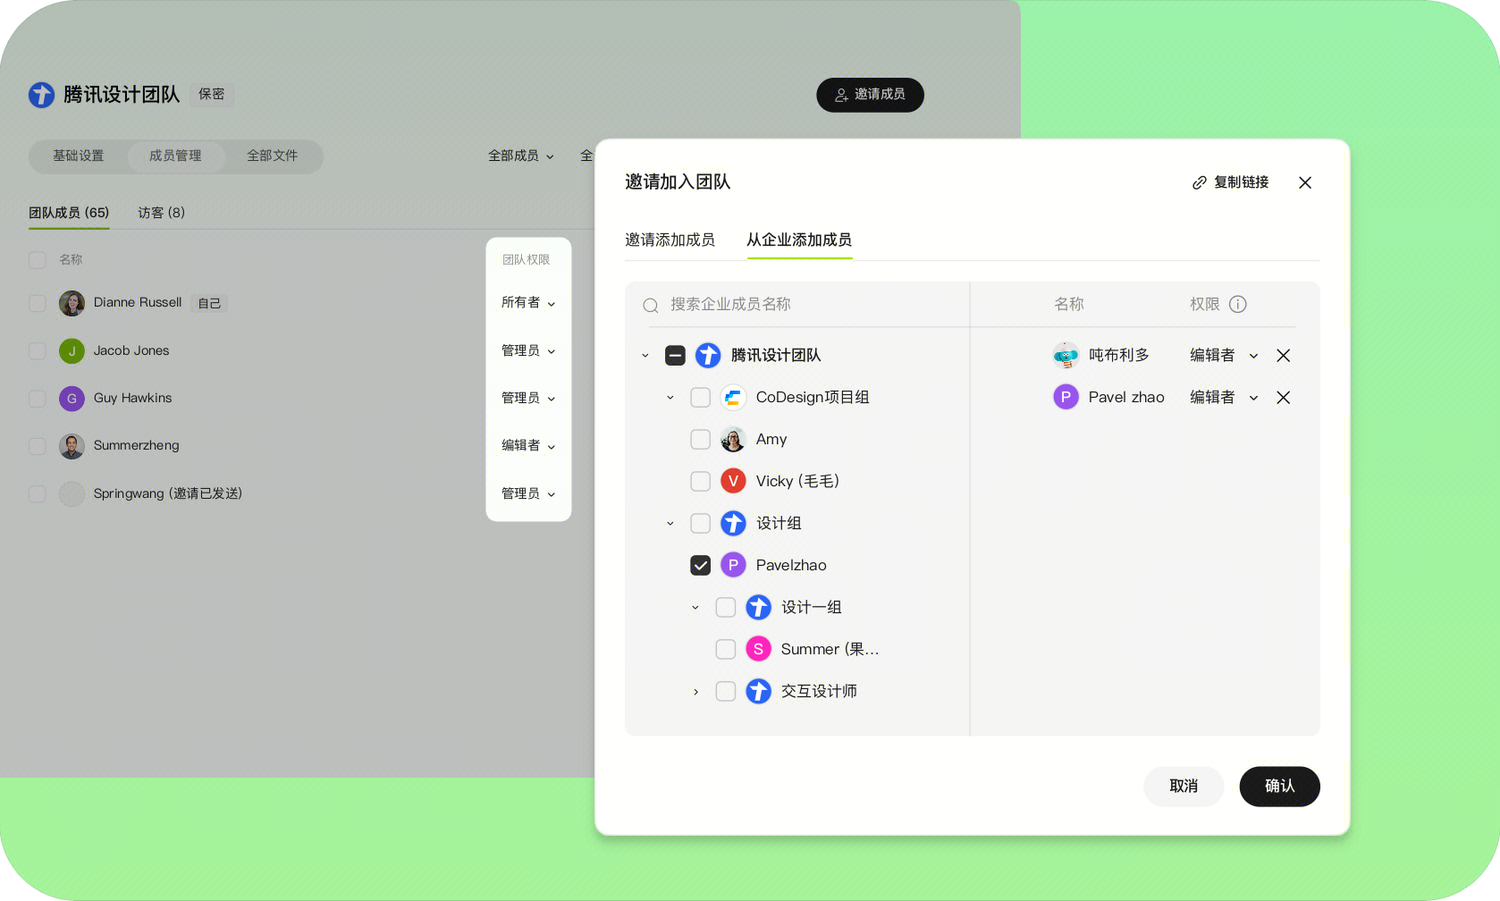Check the Amy checkbox
The height and width of the screenshot is (901, 1500).
[700, 439]
